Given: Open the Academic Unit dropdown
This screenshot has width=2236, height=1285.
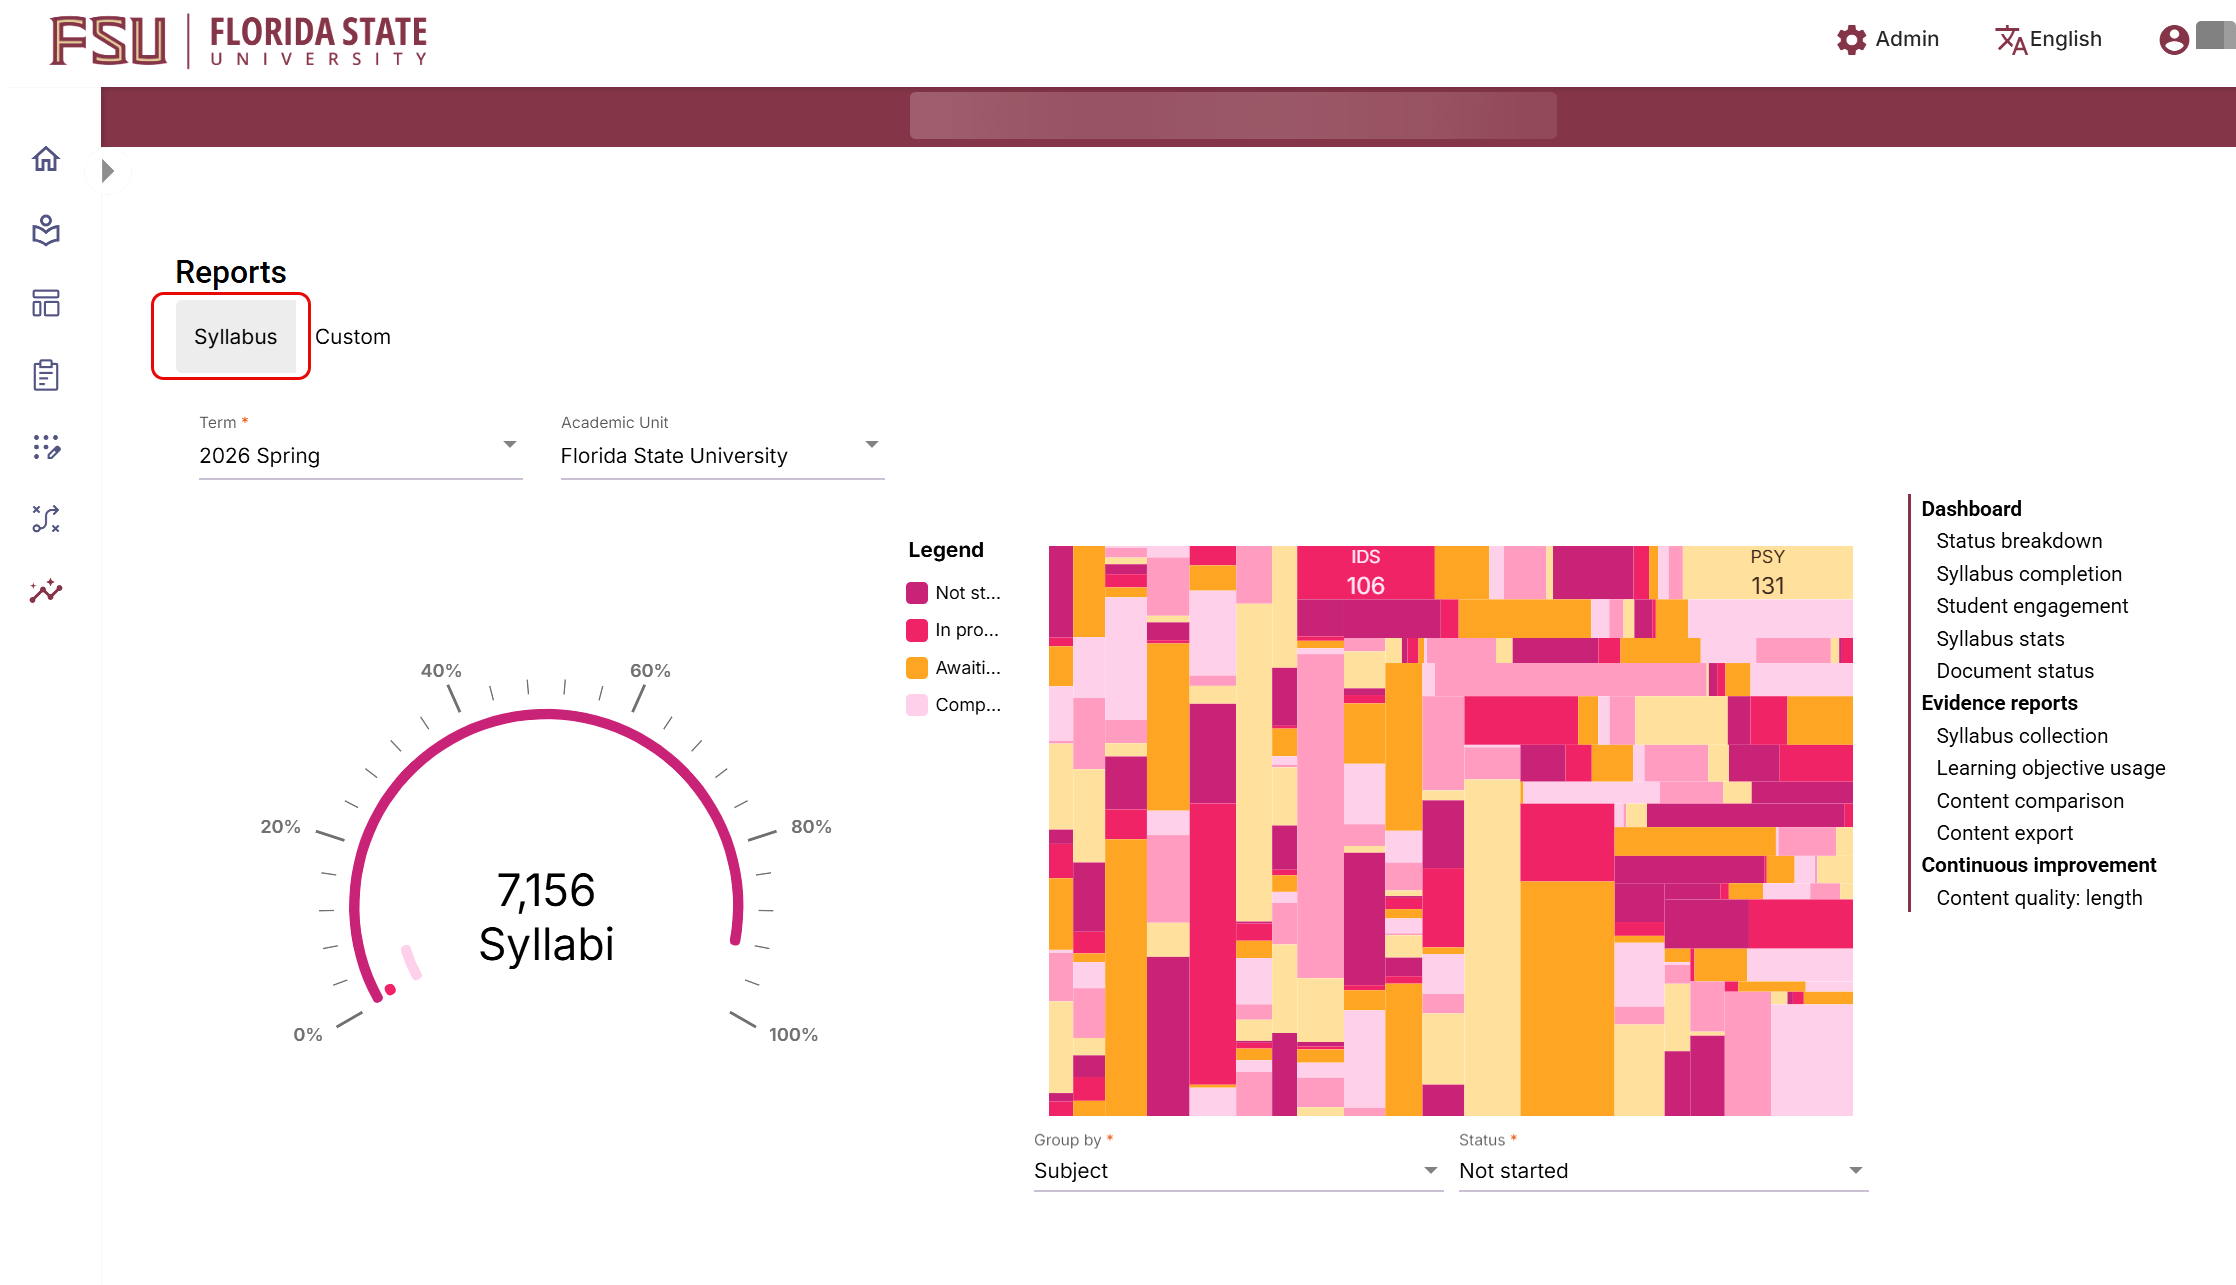Looking at the screenshot, I should pos(721,455).
